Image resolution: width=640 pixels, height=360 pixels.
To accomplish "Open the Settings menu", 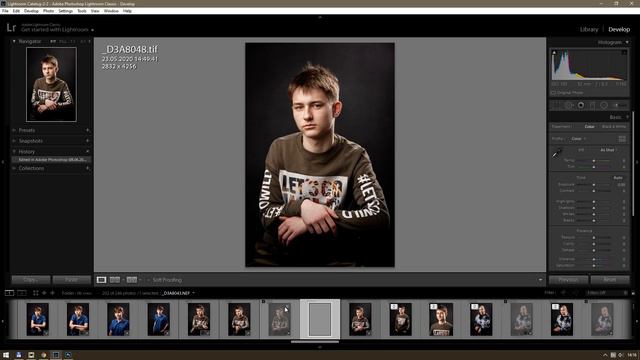I will tap(65, 11).
